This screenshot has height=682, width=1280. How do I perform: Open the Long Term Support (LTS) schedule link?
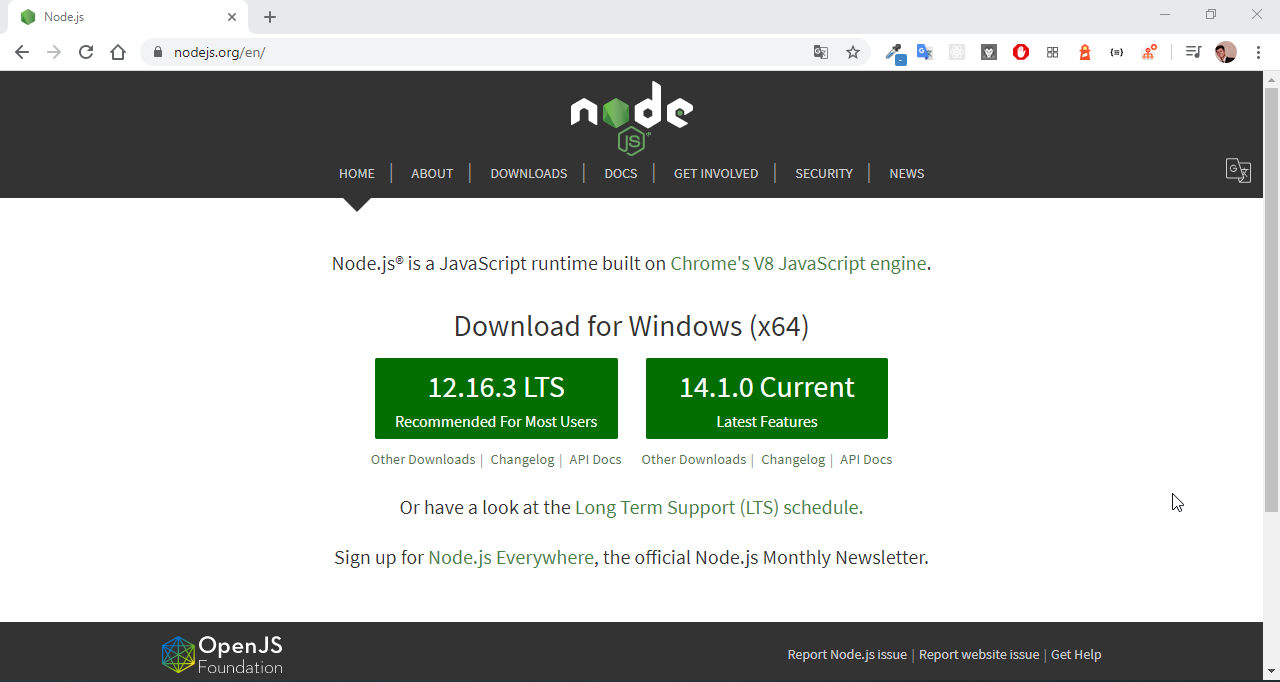717,508
